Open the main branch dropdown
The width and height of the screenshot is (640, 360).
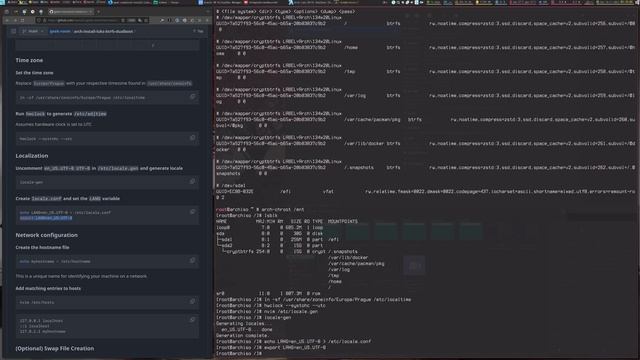click(32, 31)
